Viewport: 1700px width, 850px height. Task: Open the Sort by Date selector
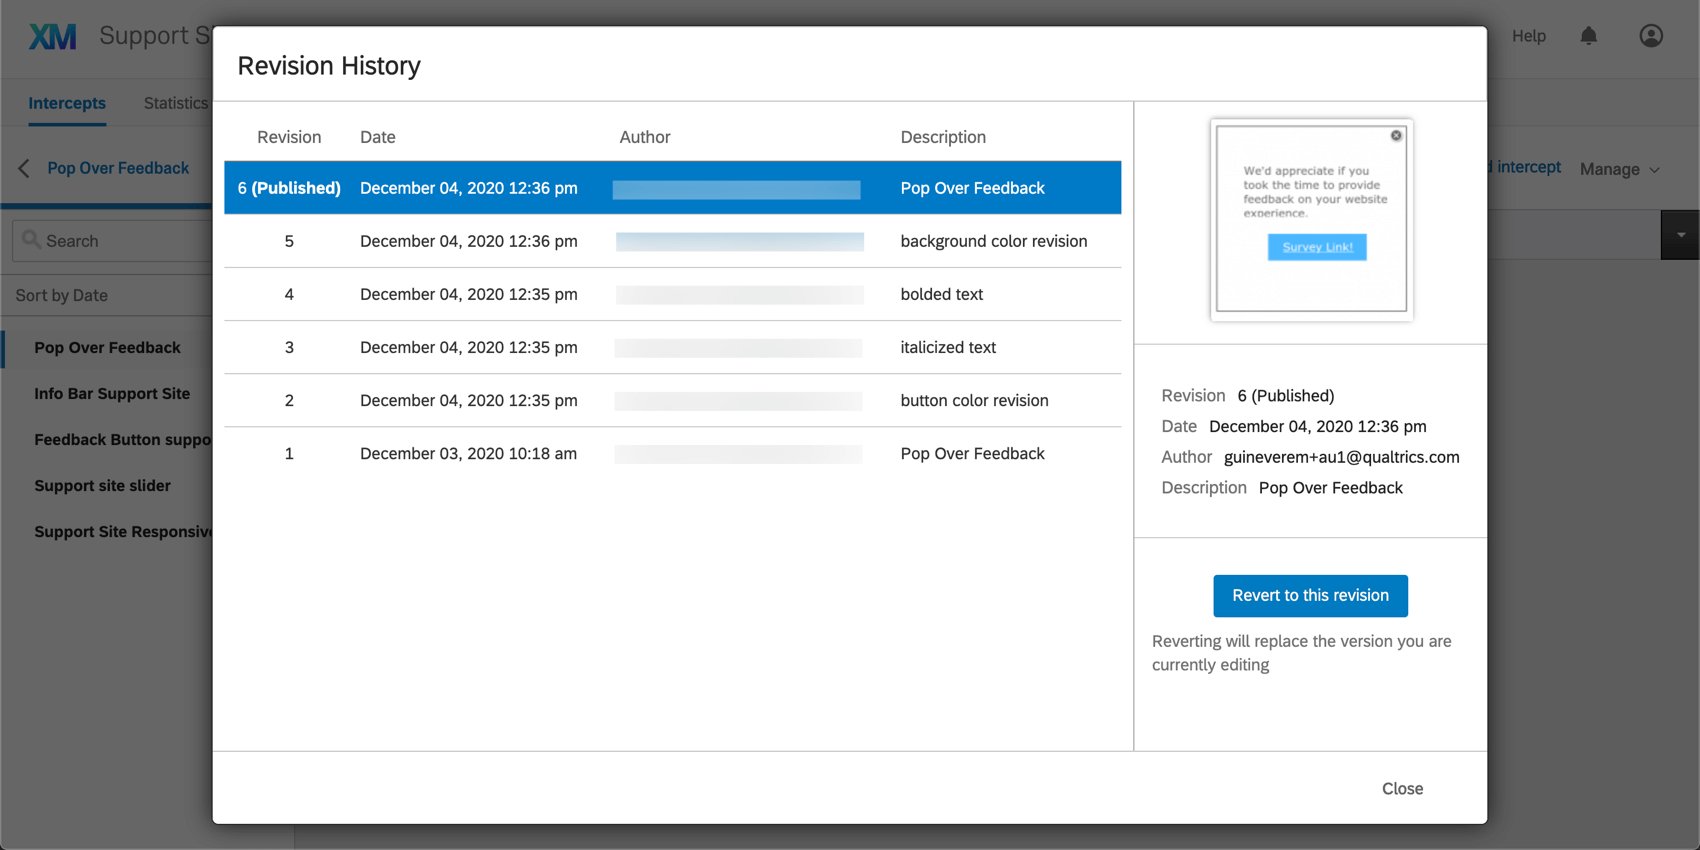tap(62, 295)
